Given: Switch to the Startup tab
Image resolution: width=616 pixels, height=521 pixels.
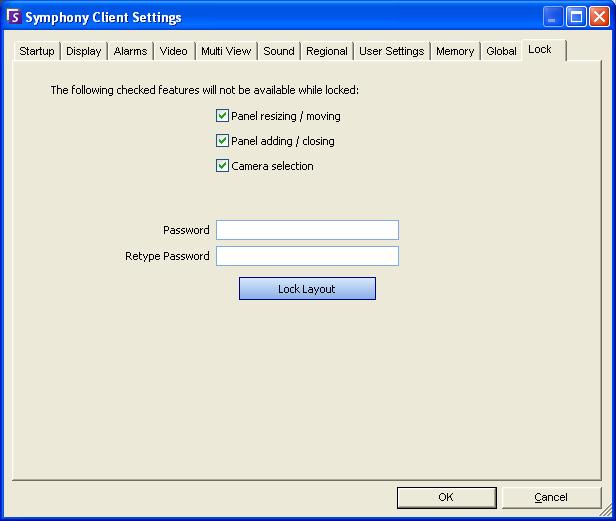Looking at the screenshot, I should coord(37,51).
